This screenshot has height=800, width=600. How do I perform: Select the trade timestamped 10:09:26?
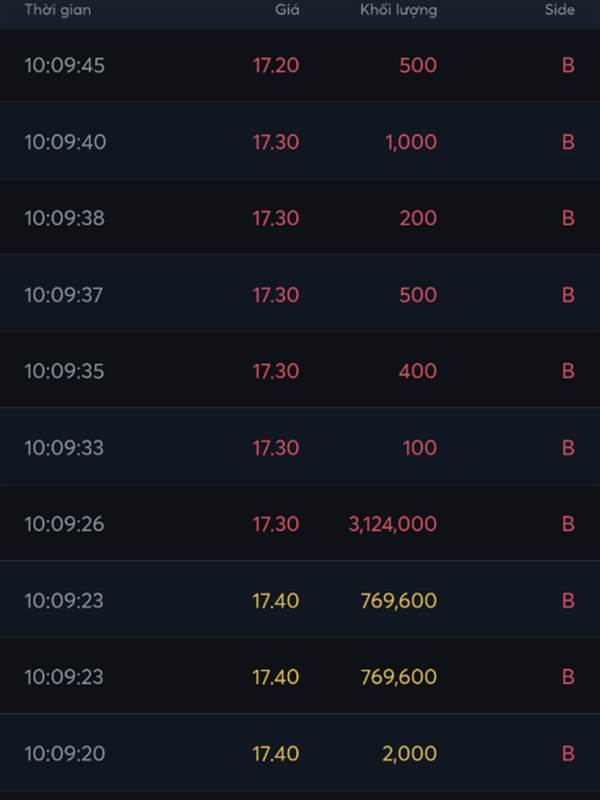click(x=300, y=524)
